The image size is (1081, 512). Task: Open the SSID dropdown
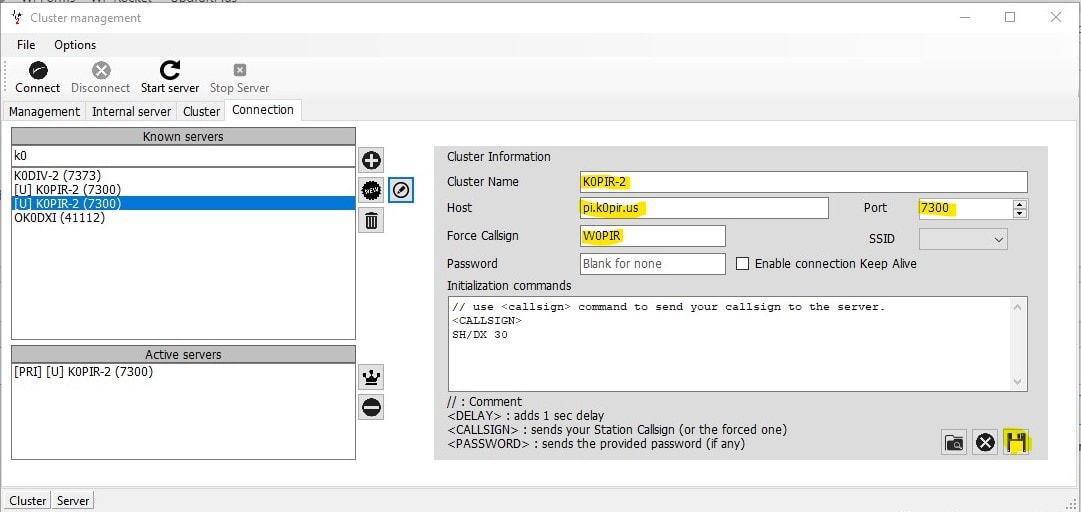click(x=962, y=239)
